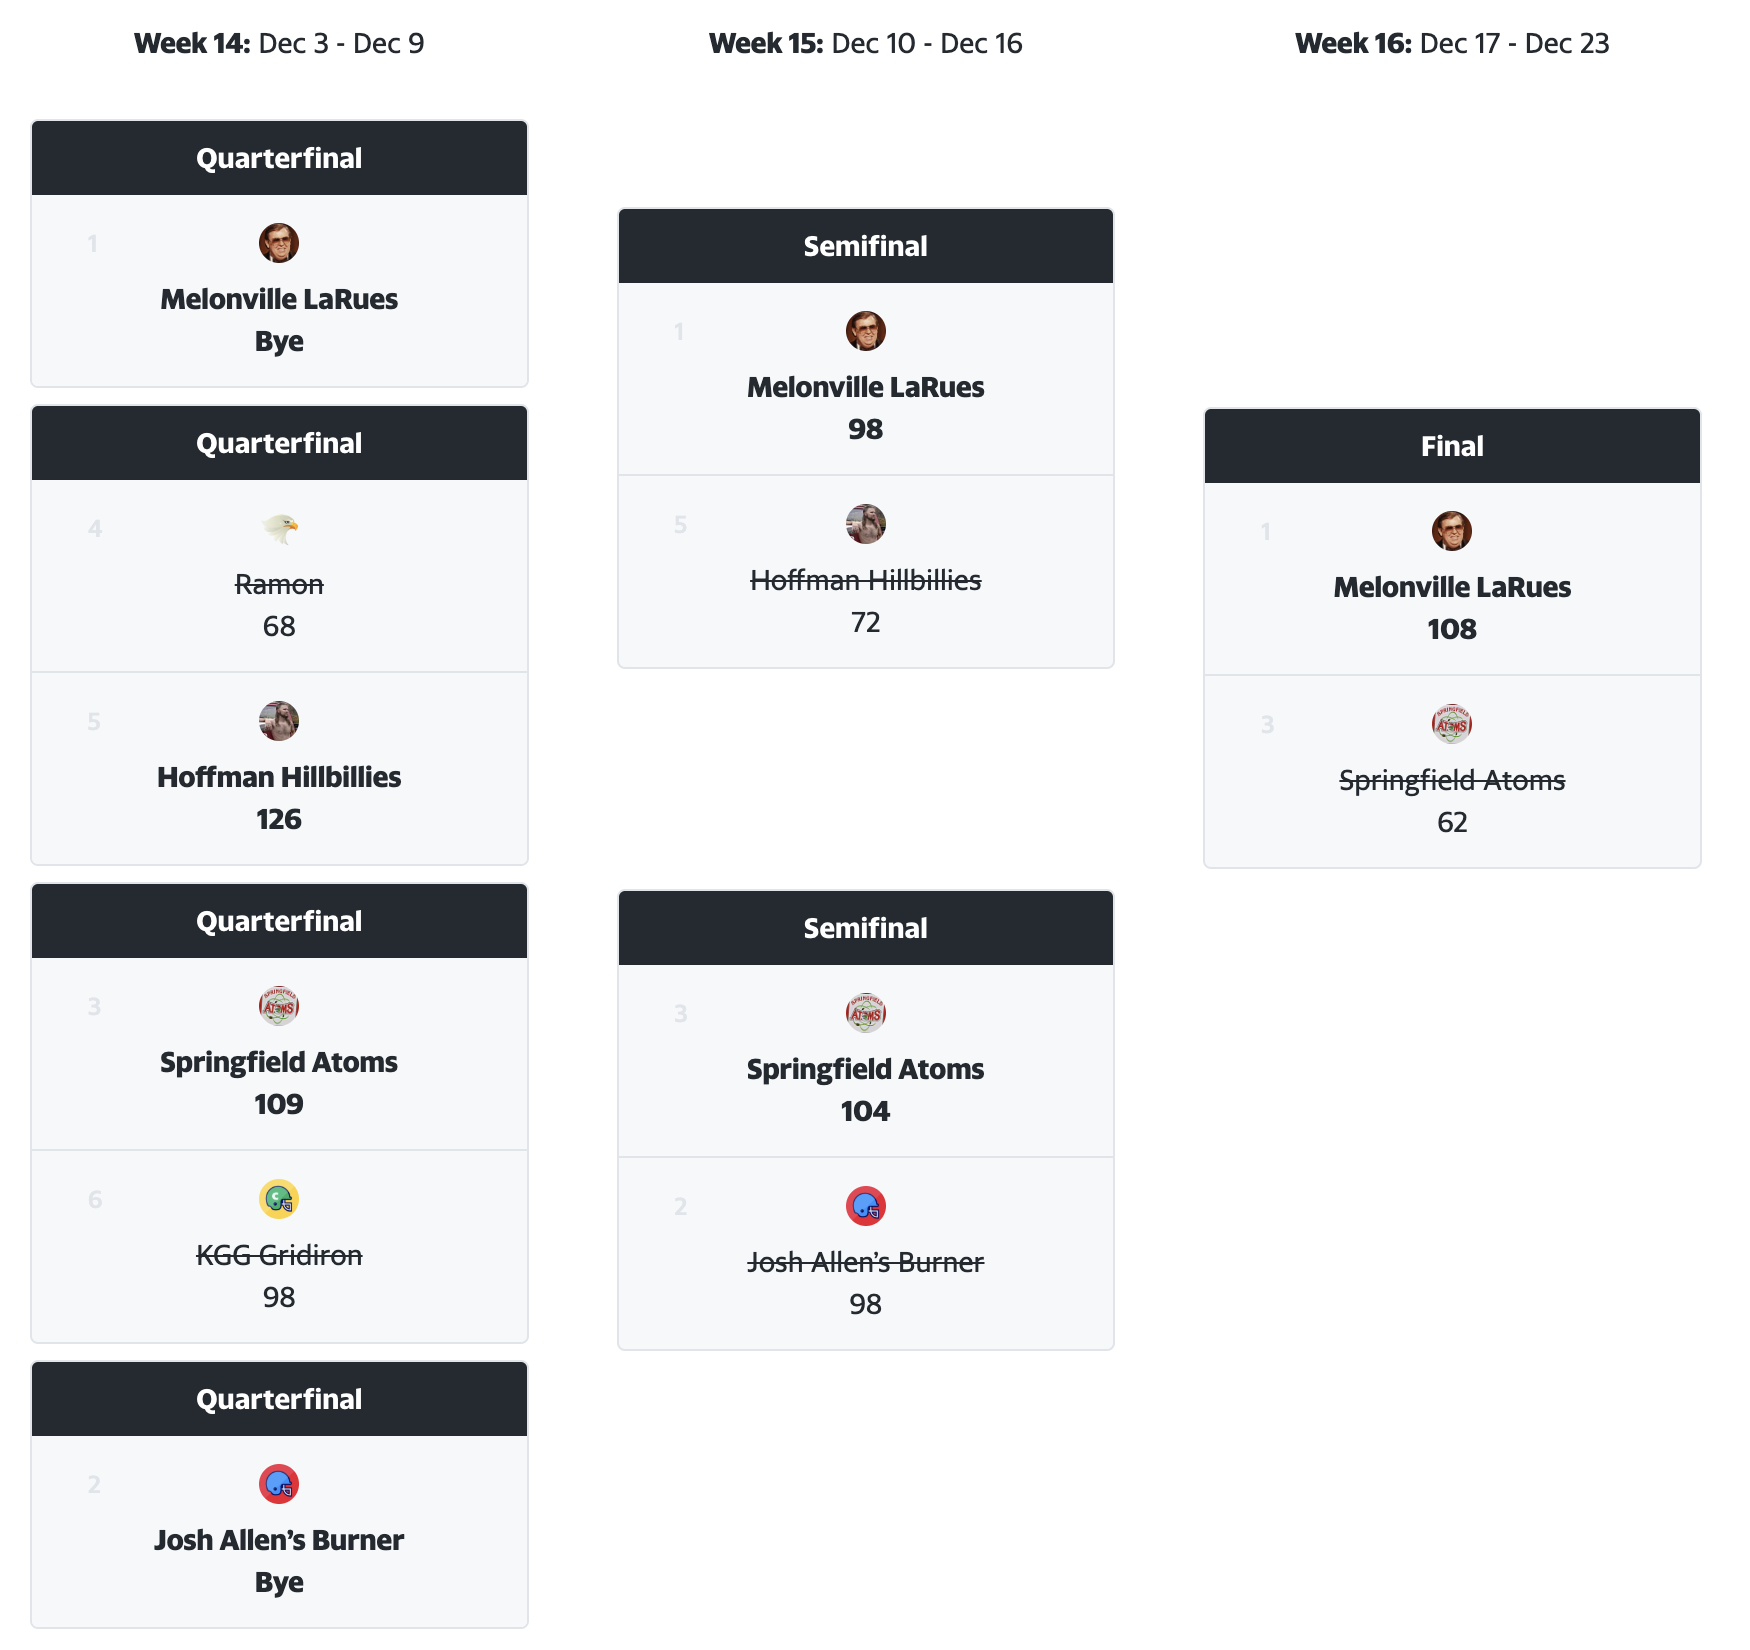This screenshot has width=1750, height=1650.
Task: Click KGG Gridiron green helmet icon
Action: (x=279, y=1199)
